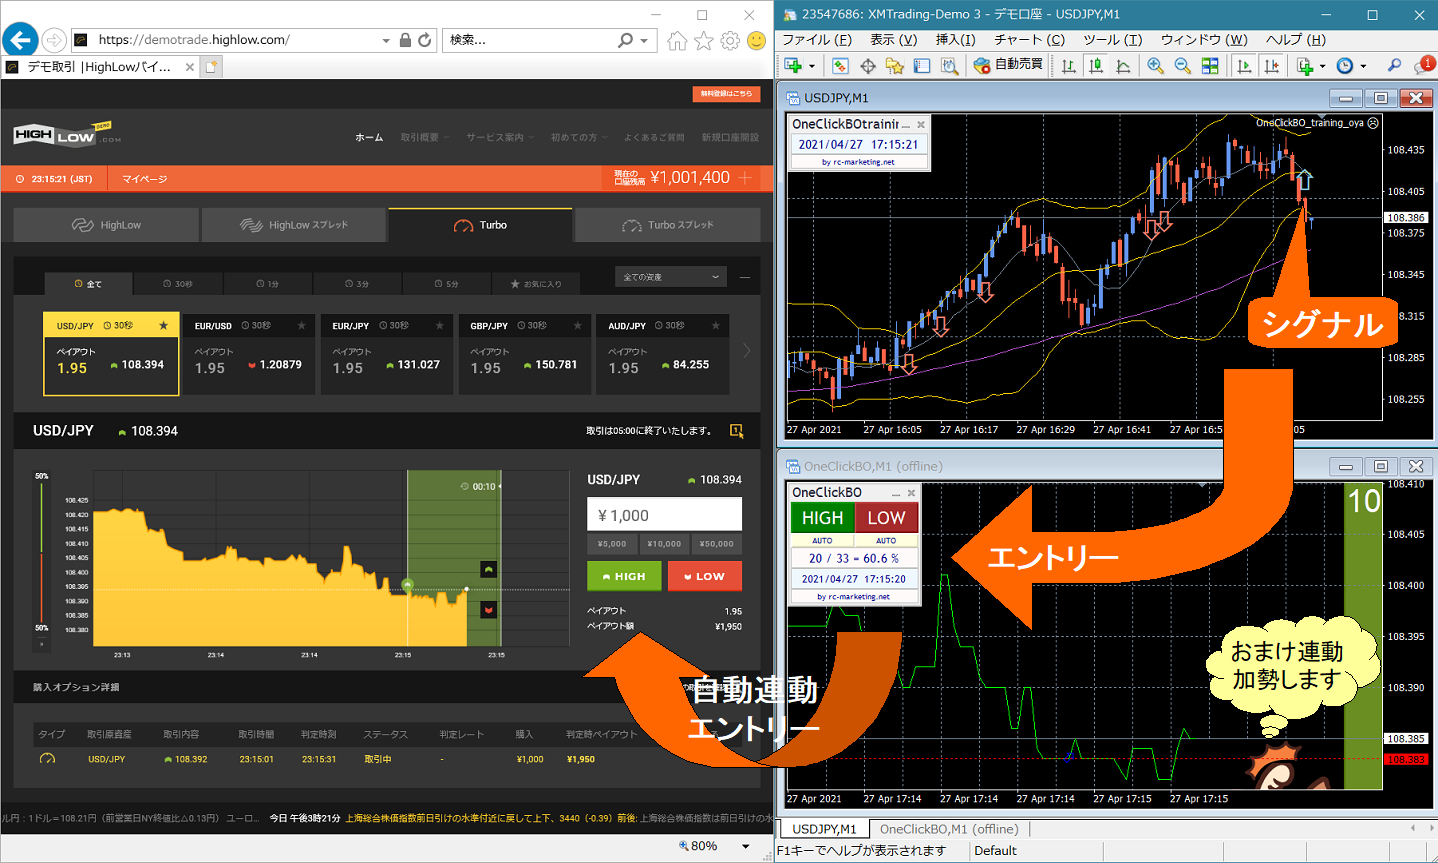Minimize the OneClickBOtraining panel
1438x863 pixels.
tap(906, 124)
